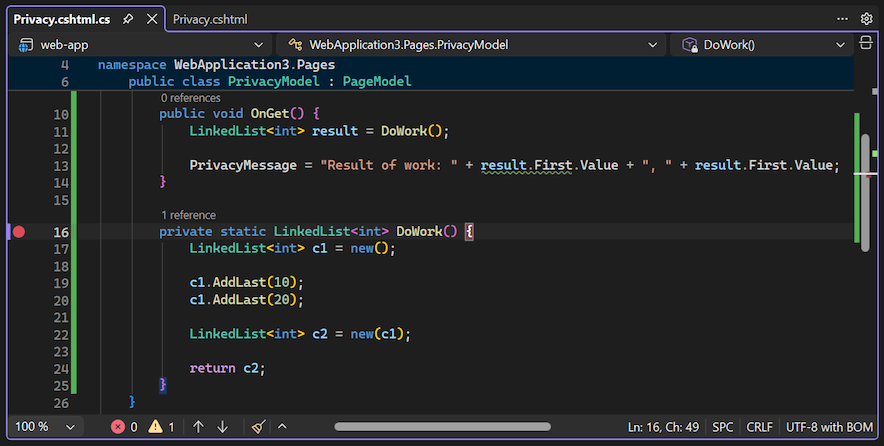This screenshot has width=884, height=446.
Task: Click the 'PageModel' base class name
Action: pos(377,82)
